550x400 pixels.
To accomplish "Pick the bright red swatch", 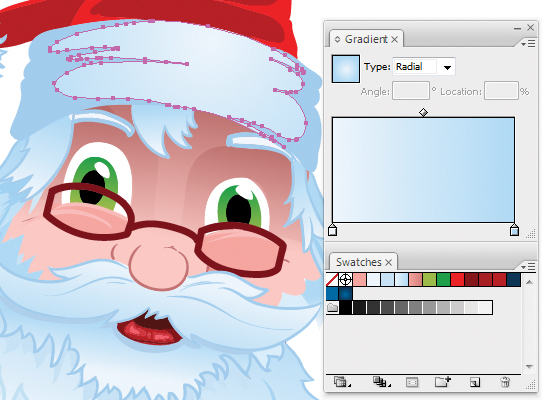I will (x=457, y=280).
